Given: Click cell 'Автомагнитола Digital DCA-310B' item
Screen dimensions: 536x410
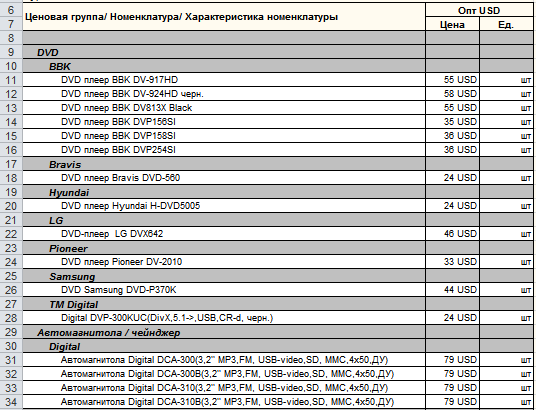Looking at the screenshot, I should (224, 402).
